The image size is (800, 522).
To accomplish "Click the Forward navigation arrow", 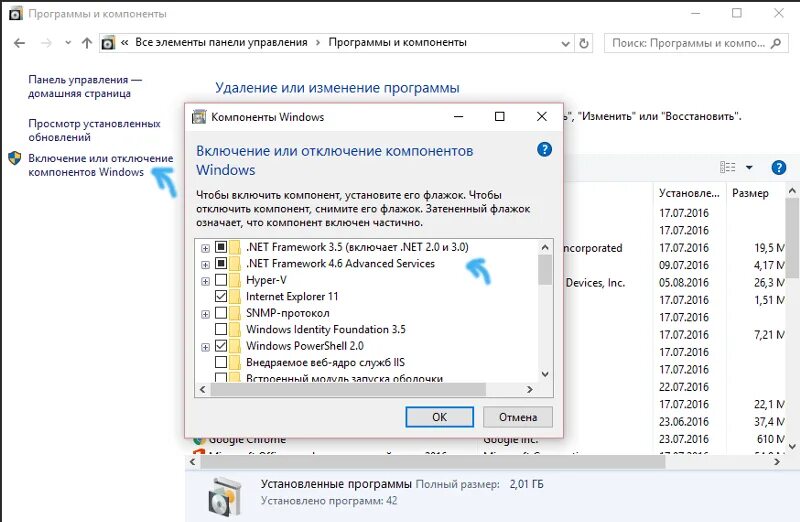I will click(x=46, y=43).
